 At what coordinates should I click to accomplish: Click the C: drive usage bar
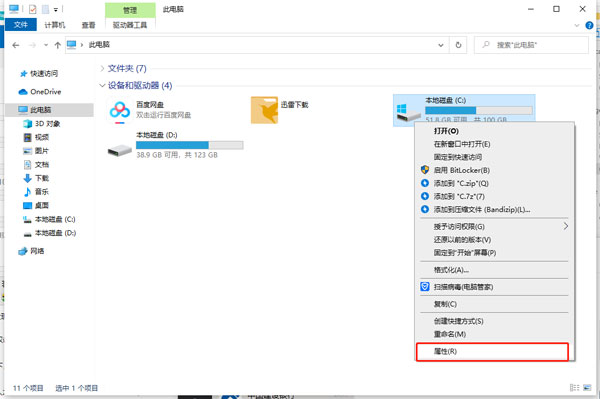coord(479,110)
